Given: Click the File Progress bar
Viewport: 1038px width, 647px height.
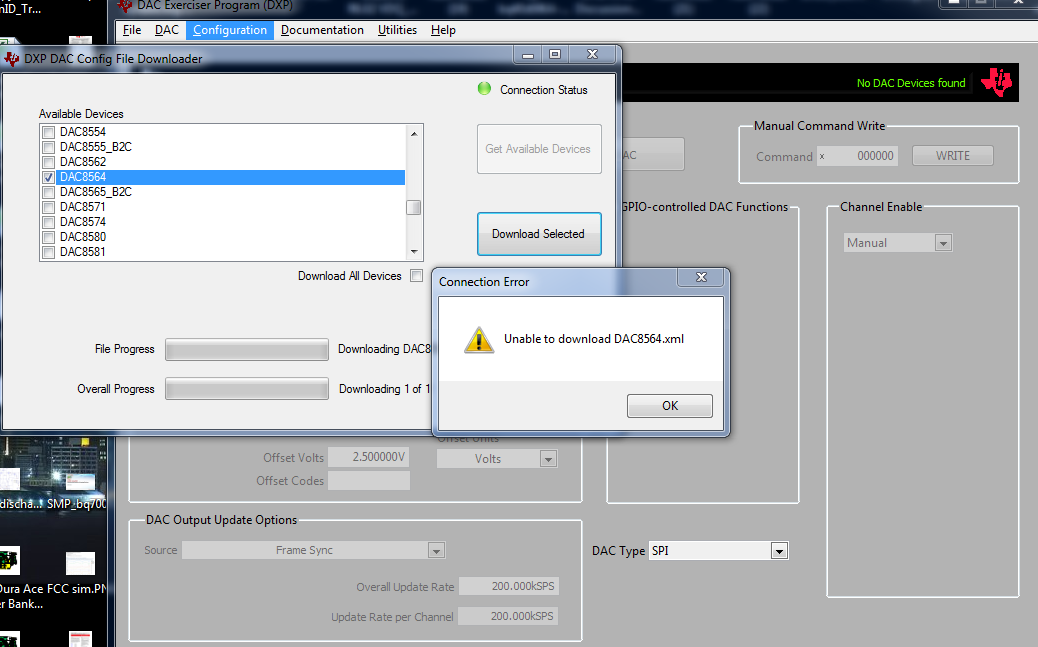Looking at the screenshot, I should coord(247,349).
